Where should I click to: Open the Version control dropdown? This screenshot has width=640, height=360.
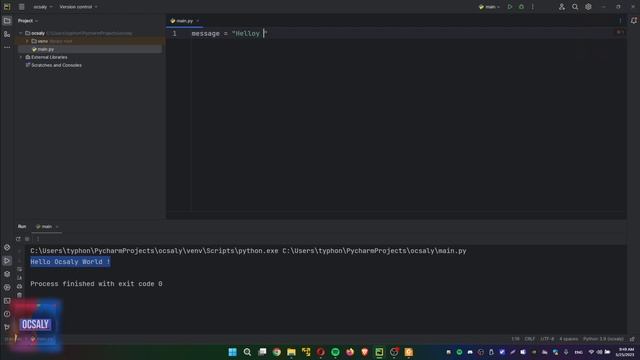(78, 7)
